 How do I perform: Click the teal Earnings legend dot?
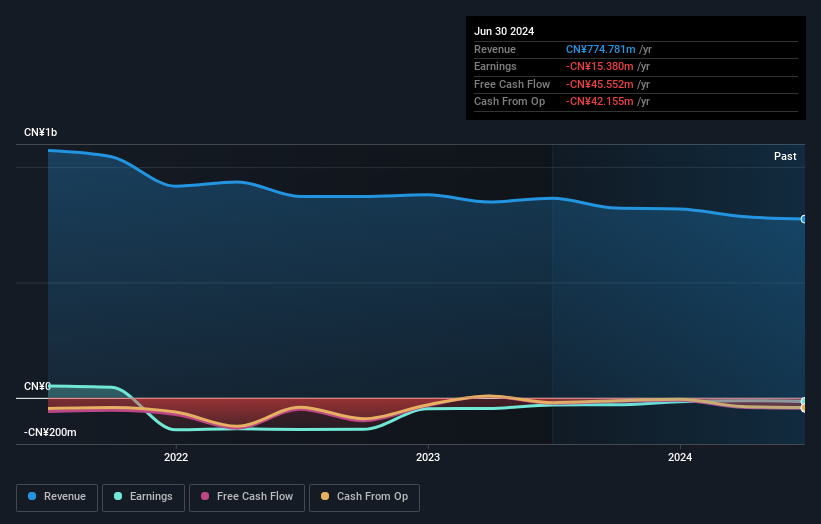click(x=118, y=496)
